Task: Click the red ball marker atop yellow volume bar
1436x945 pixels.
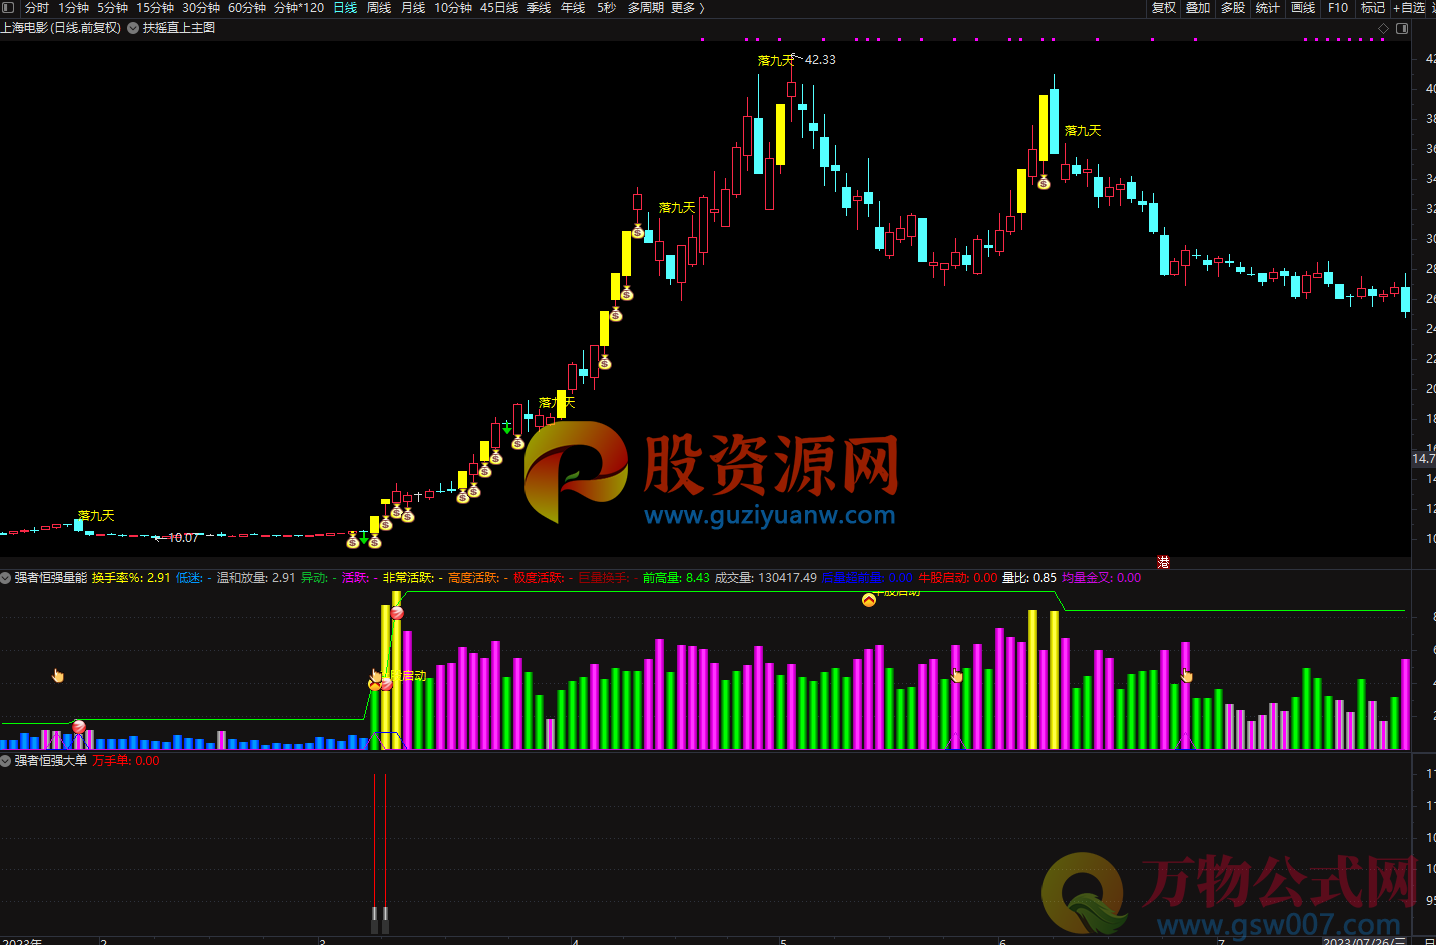Action: 397,612
